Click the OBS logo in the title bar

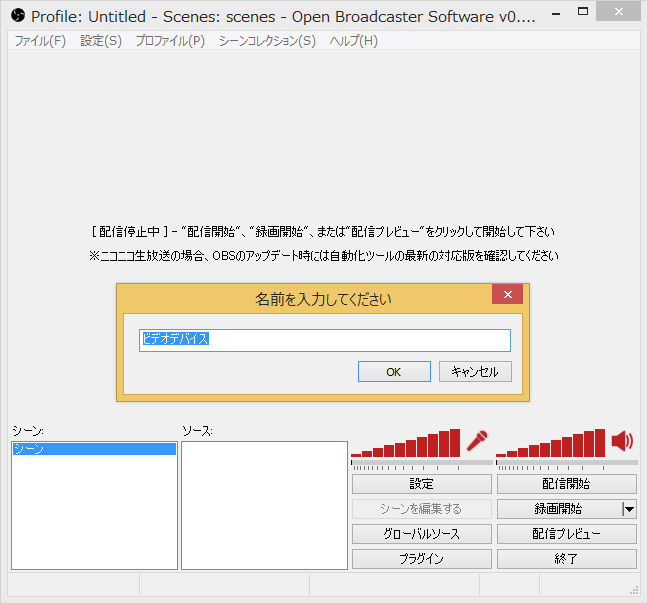18,16
